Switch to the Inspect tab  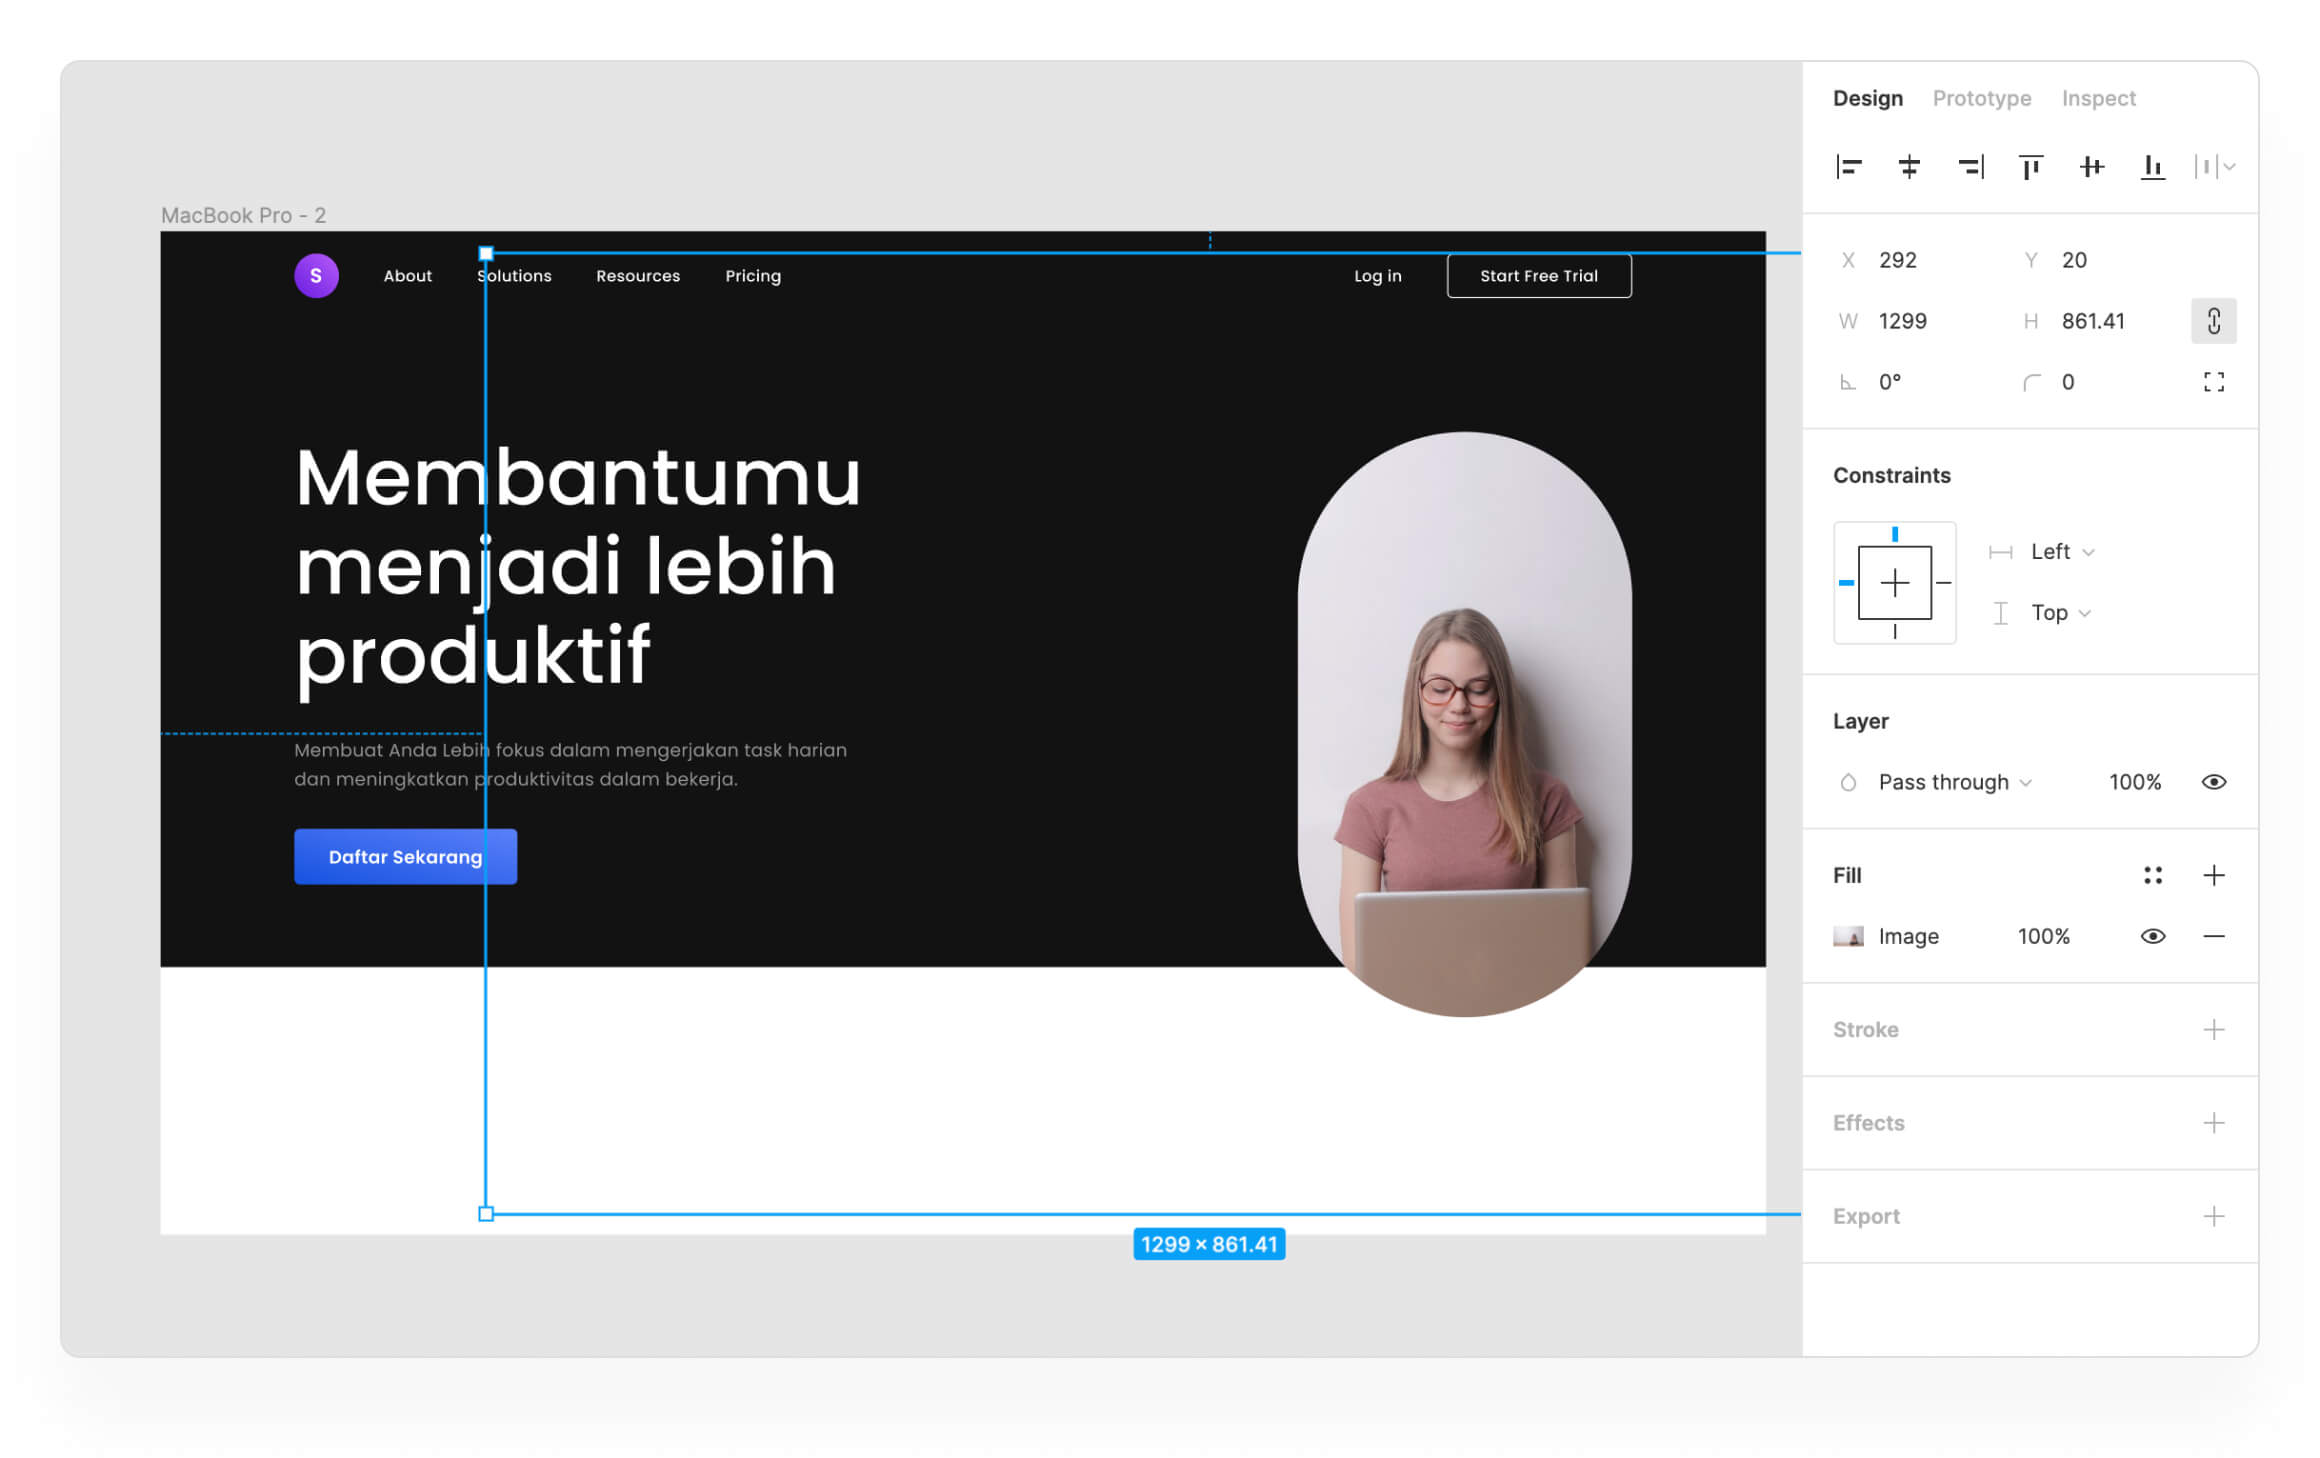[x=2098, y=98]
